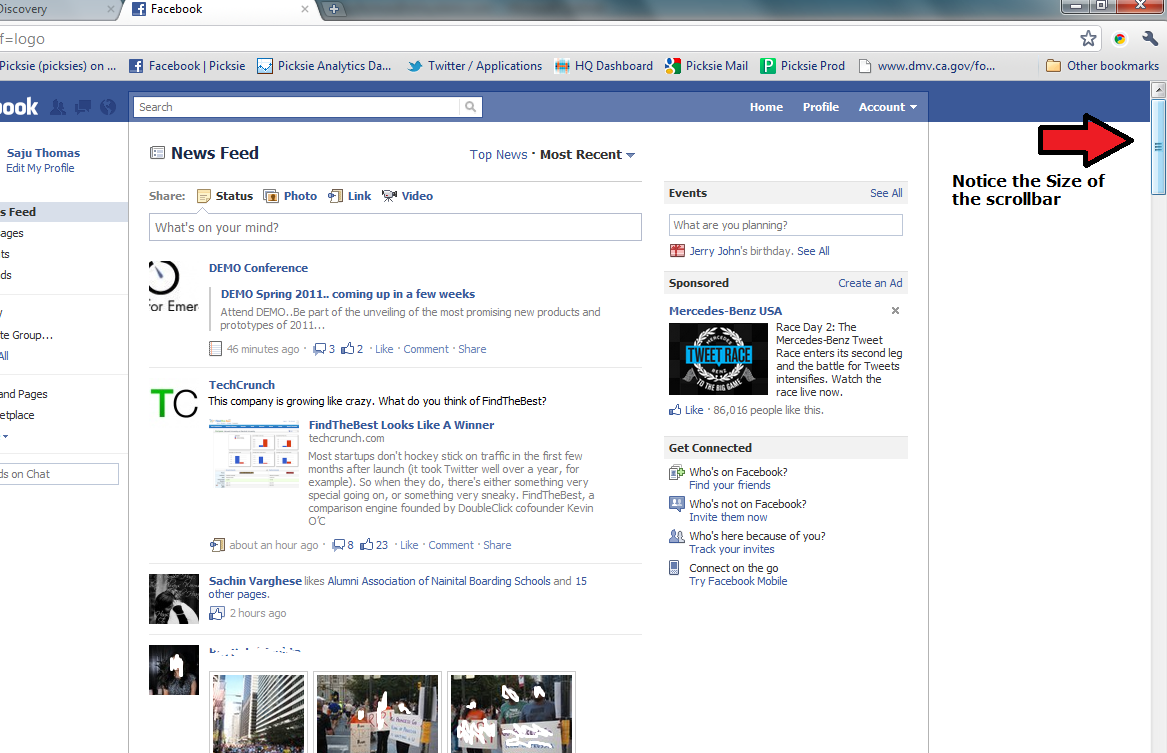1167x753 pixels.
Task: Click the bookmark star icon in address bar
Action: pyautogui.click(x=1088, y=39)
